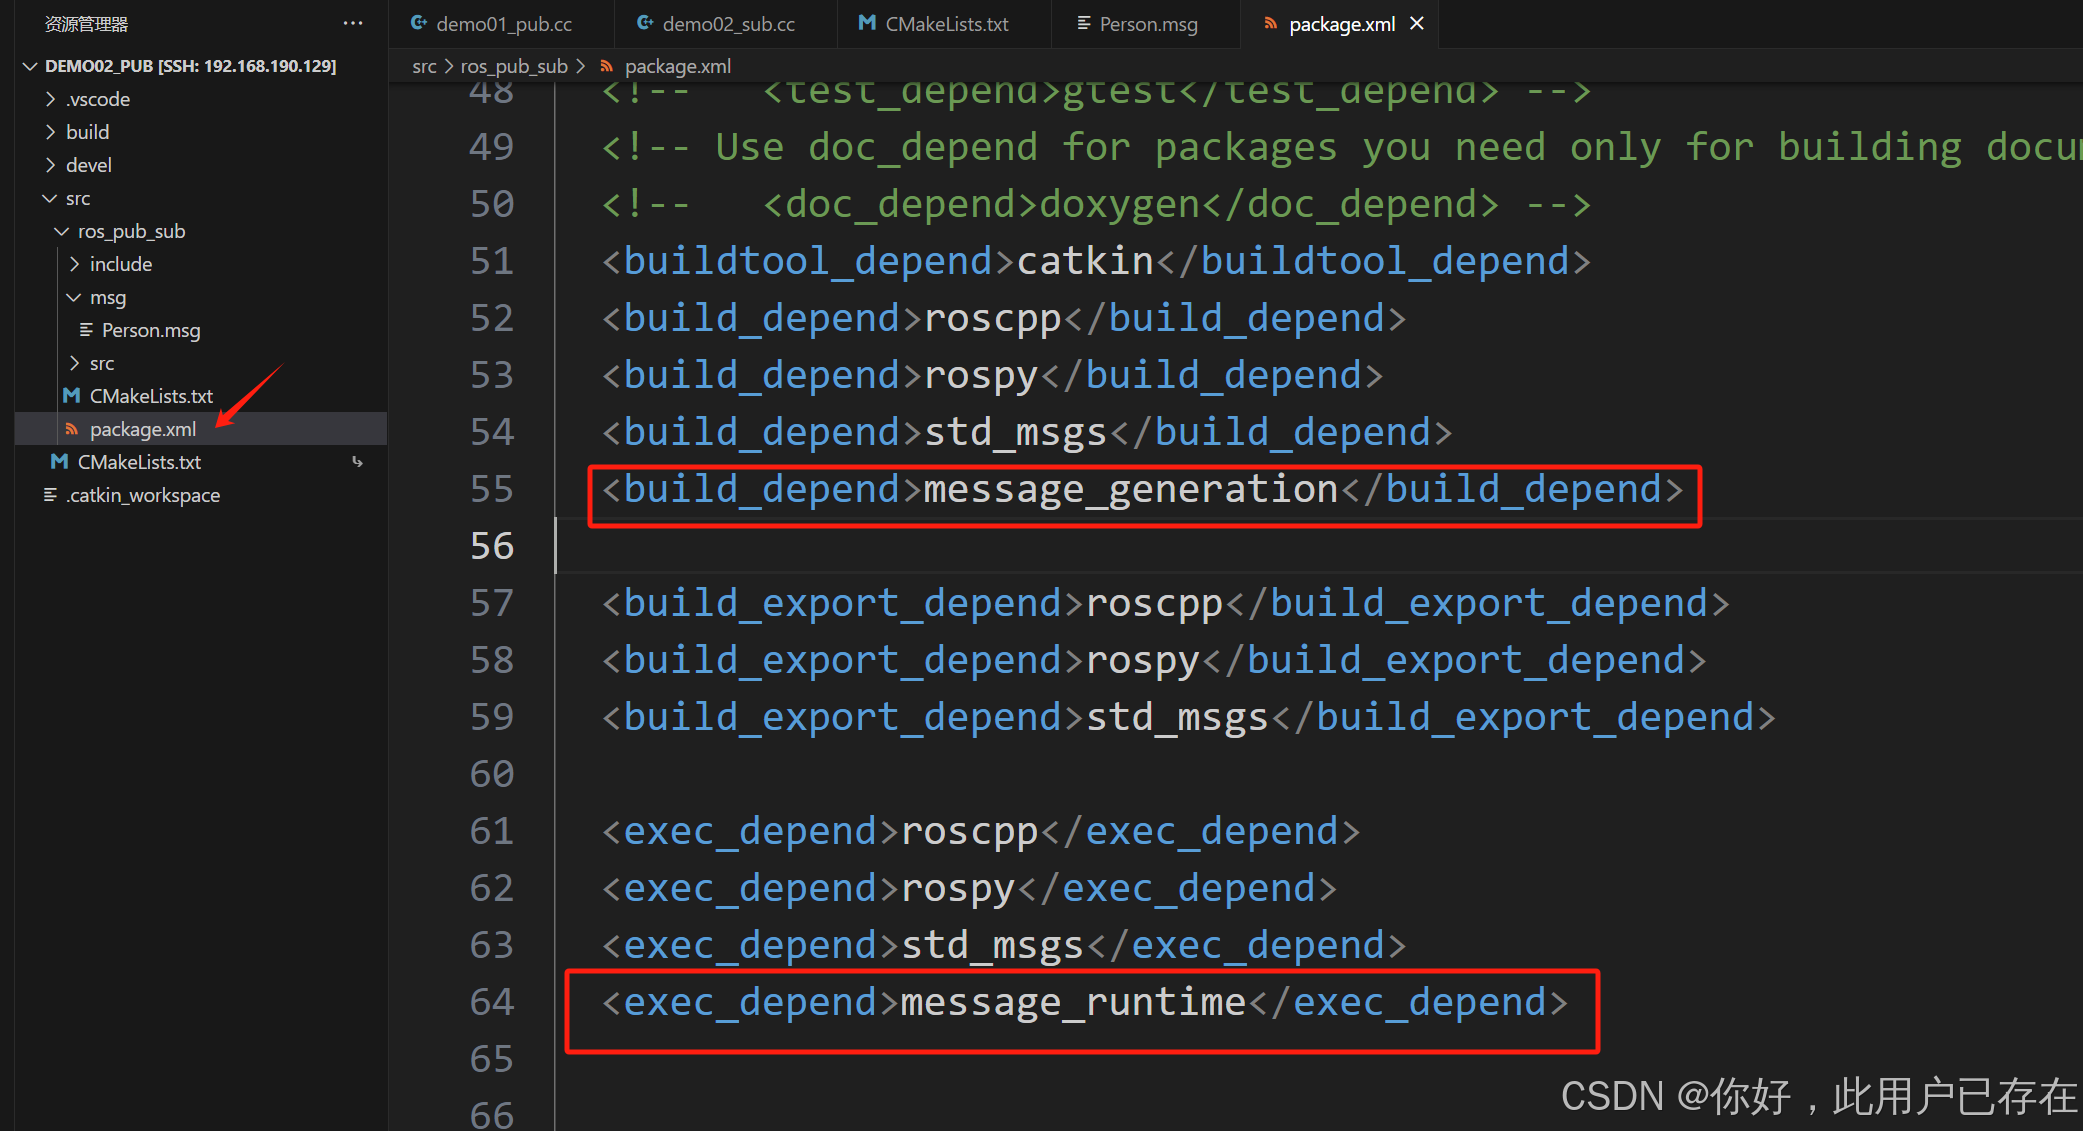Screen dimensions: 2083x1131
Task: Collapse the DEMO02_PUB workspace section
Action: (29, 65)
